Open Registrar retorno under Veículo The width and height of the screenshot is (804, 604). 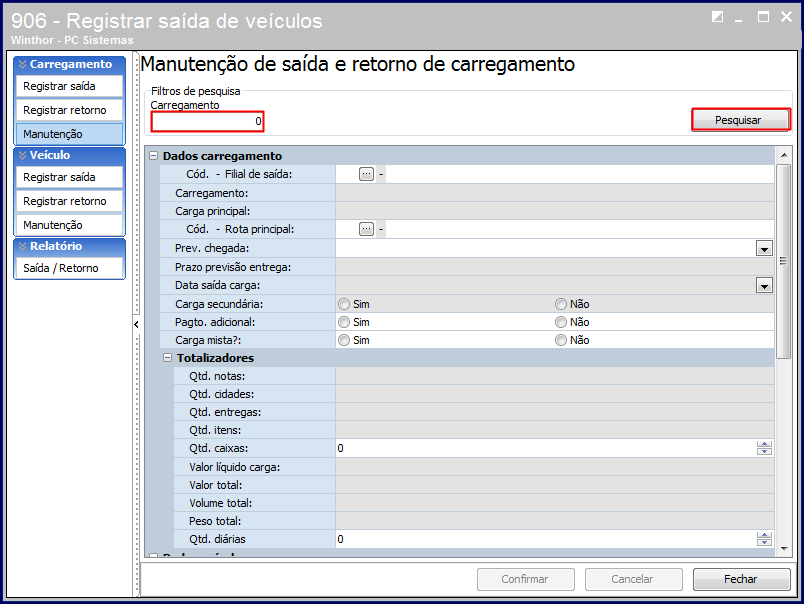(x=69, y=201)
